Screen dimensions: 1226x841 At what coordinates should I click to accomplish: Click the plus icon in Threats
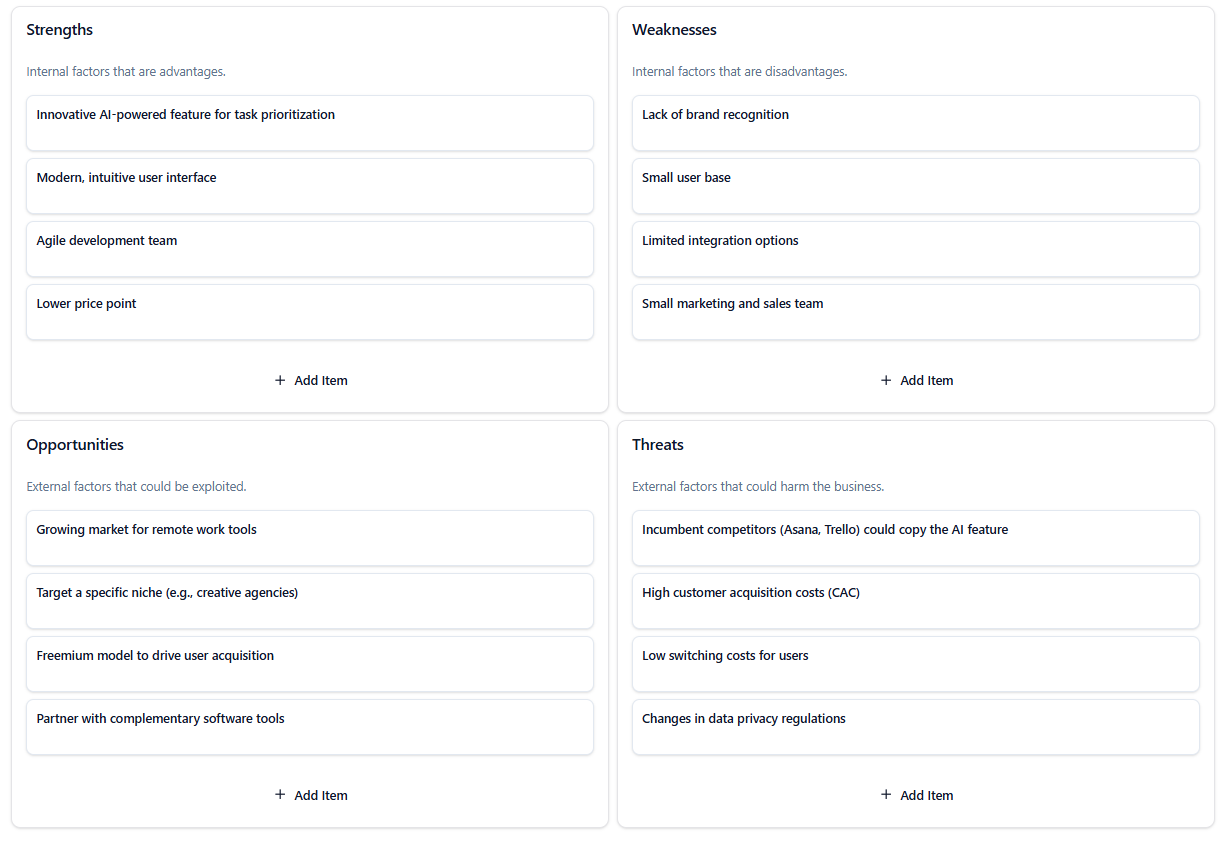886,796
